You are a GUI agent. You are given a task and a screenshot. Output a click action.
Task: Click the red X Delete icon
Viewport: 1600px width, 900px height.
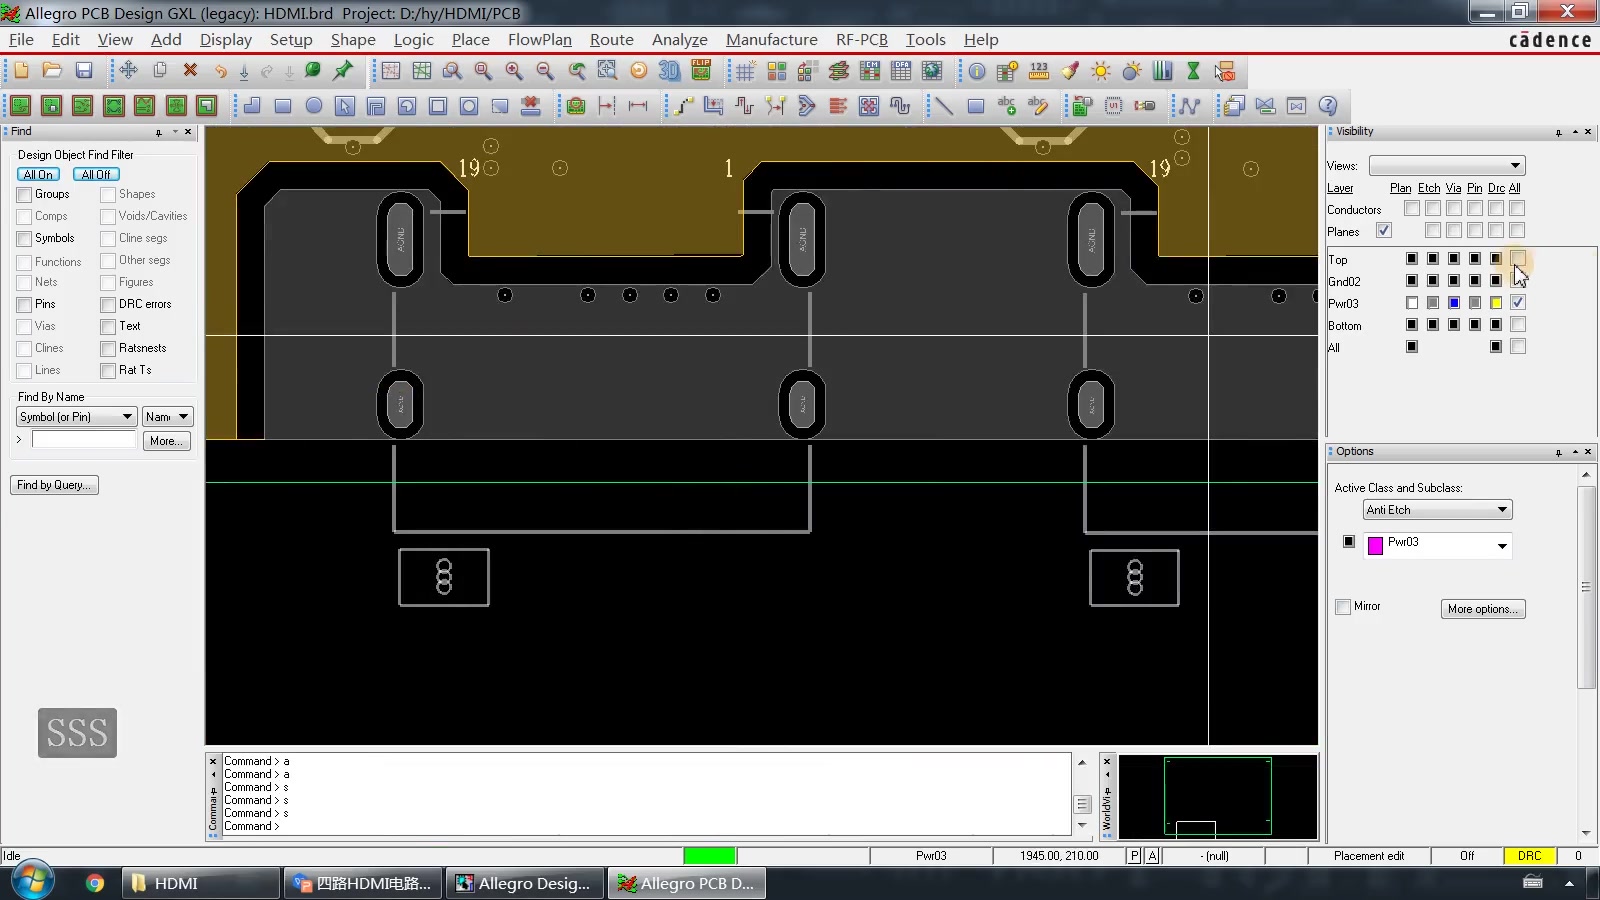pyautogui.click(x=190, y=71)
